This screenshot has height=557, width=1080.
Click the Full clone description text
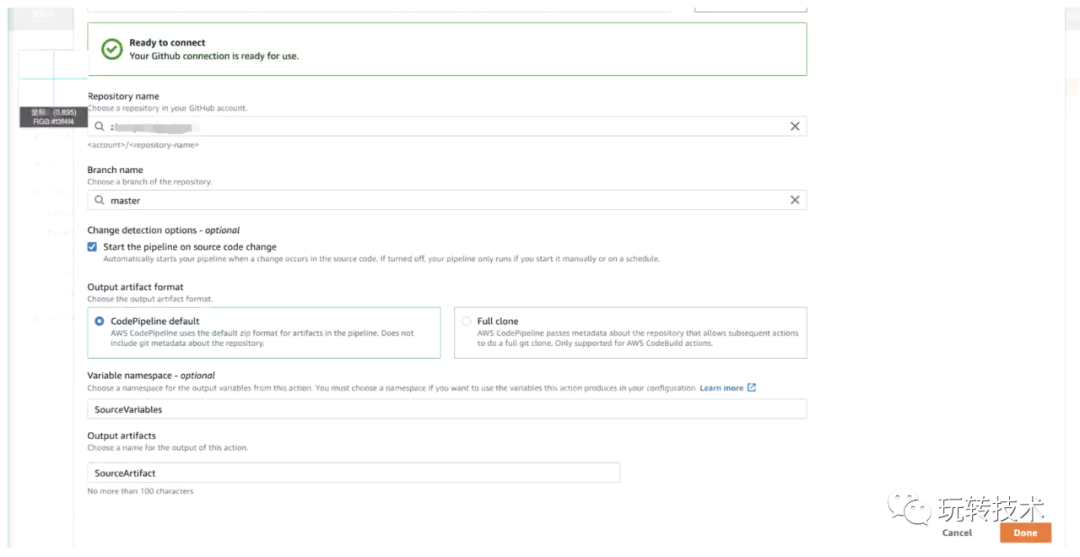pyautogui.click(x=636, y=338)
